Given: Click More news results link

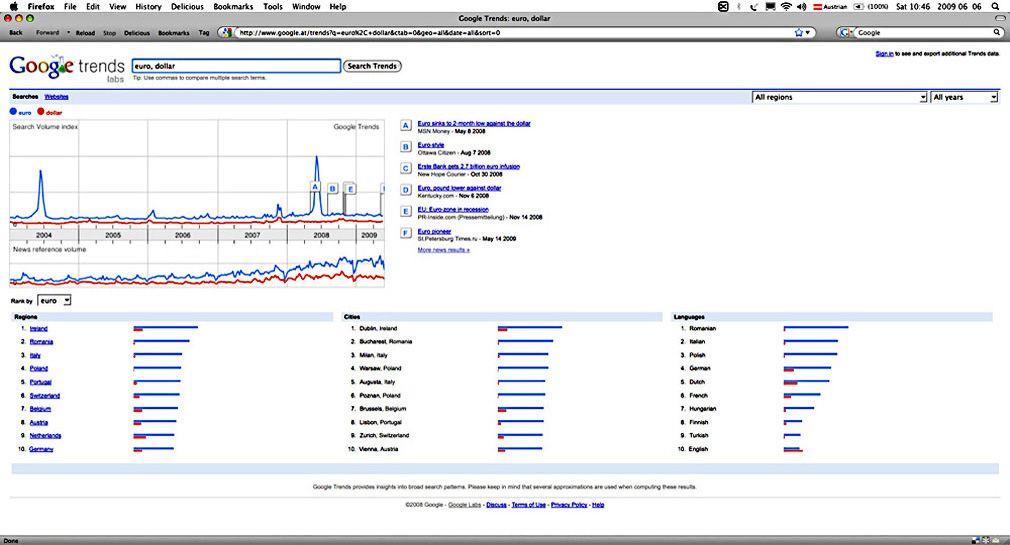Looking at the screenshot, I should coord(443,250).
